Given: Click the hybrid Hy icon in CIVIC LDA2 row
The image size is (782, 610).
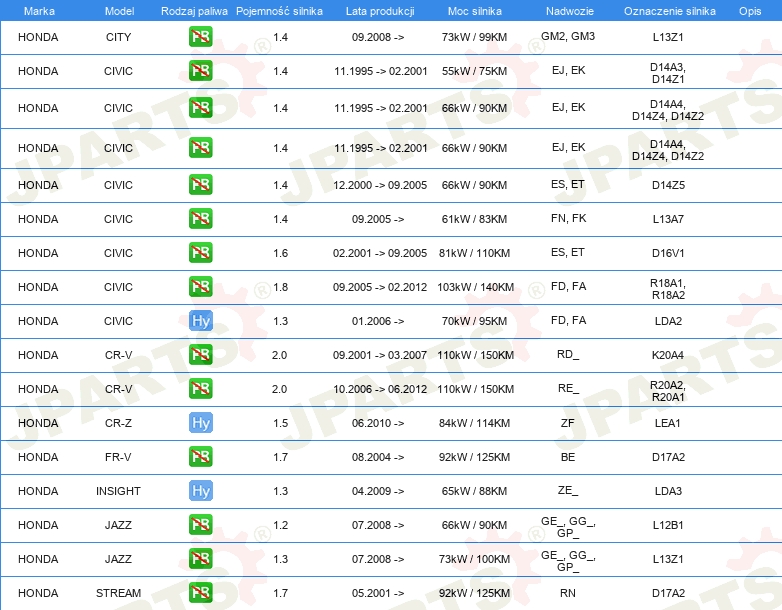Looking at the screenshot, I should (x=200, y=321).
